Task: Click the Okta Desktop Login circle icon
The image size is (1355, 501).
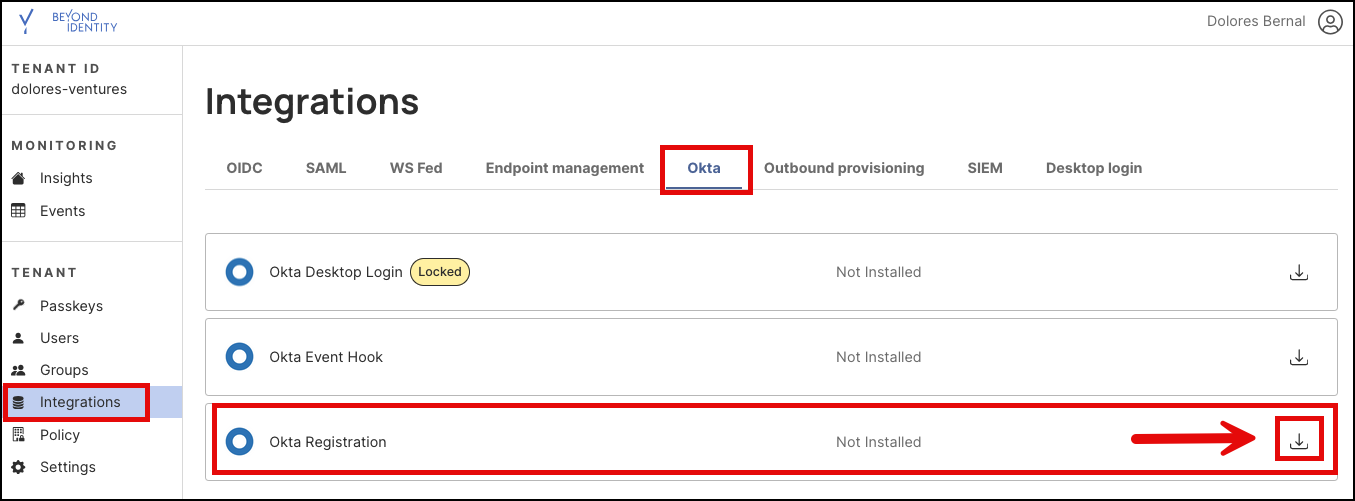Action: 239,272
